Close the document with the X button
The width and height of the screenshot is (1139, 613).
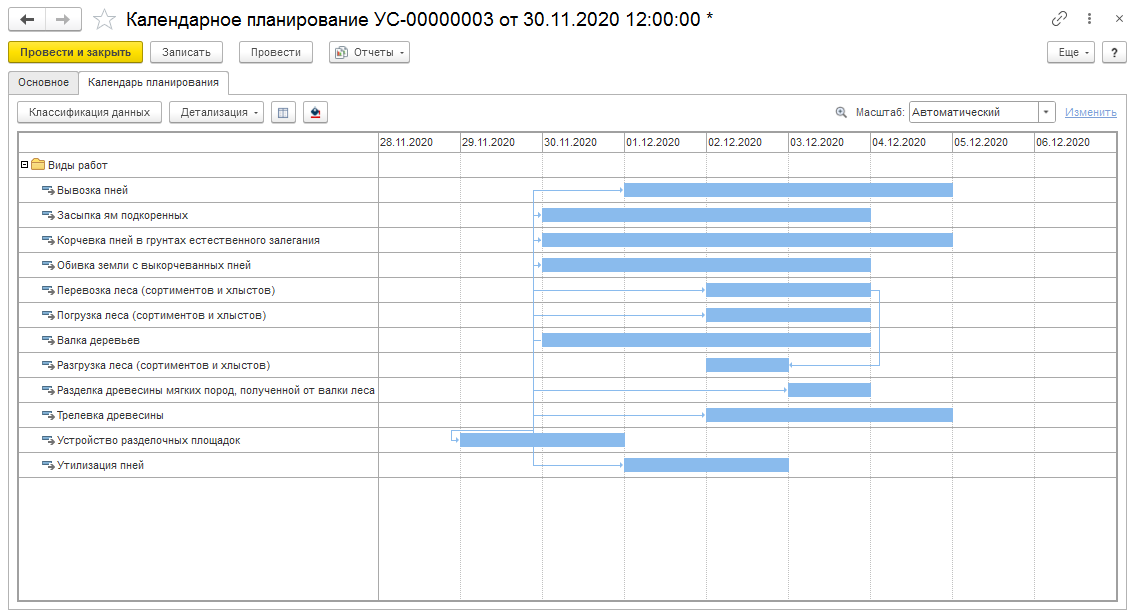(x=1119, y=19)
